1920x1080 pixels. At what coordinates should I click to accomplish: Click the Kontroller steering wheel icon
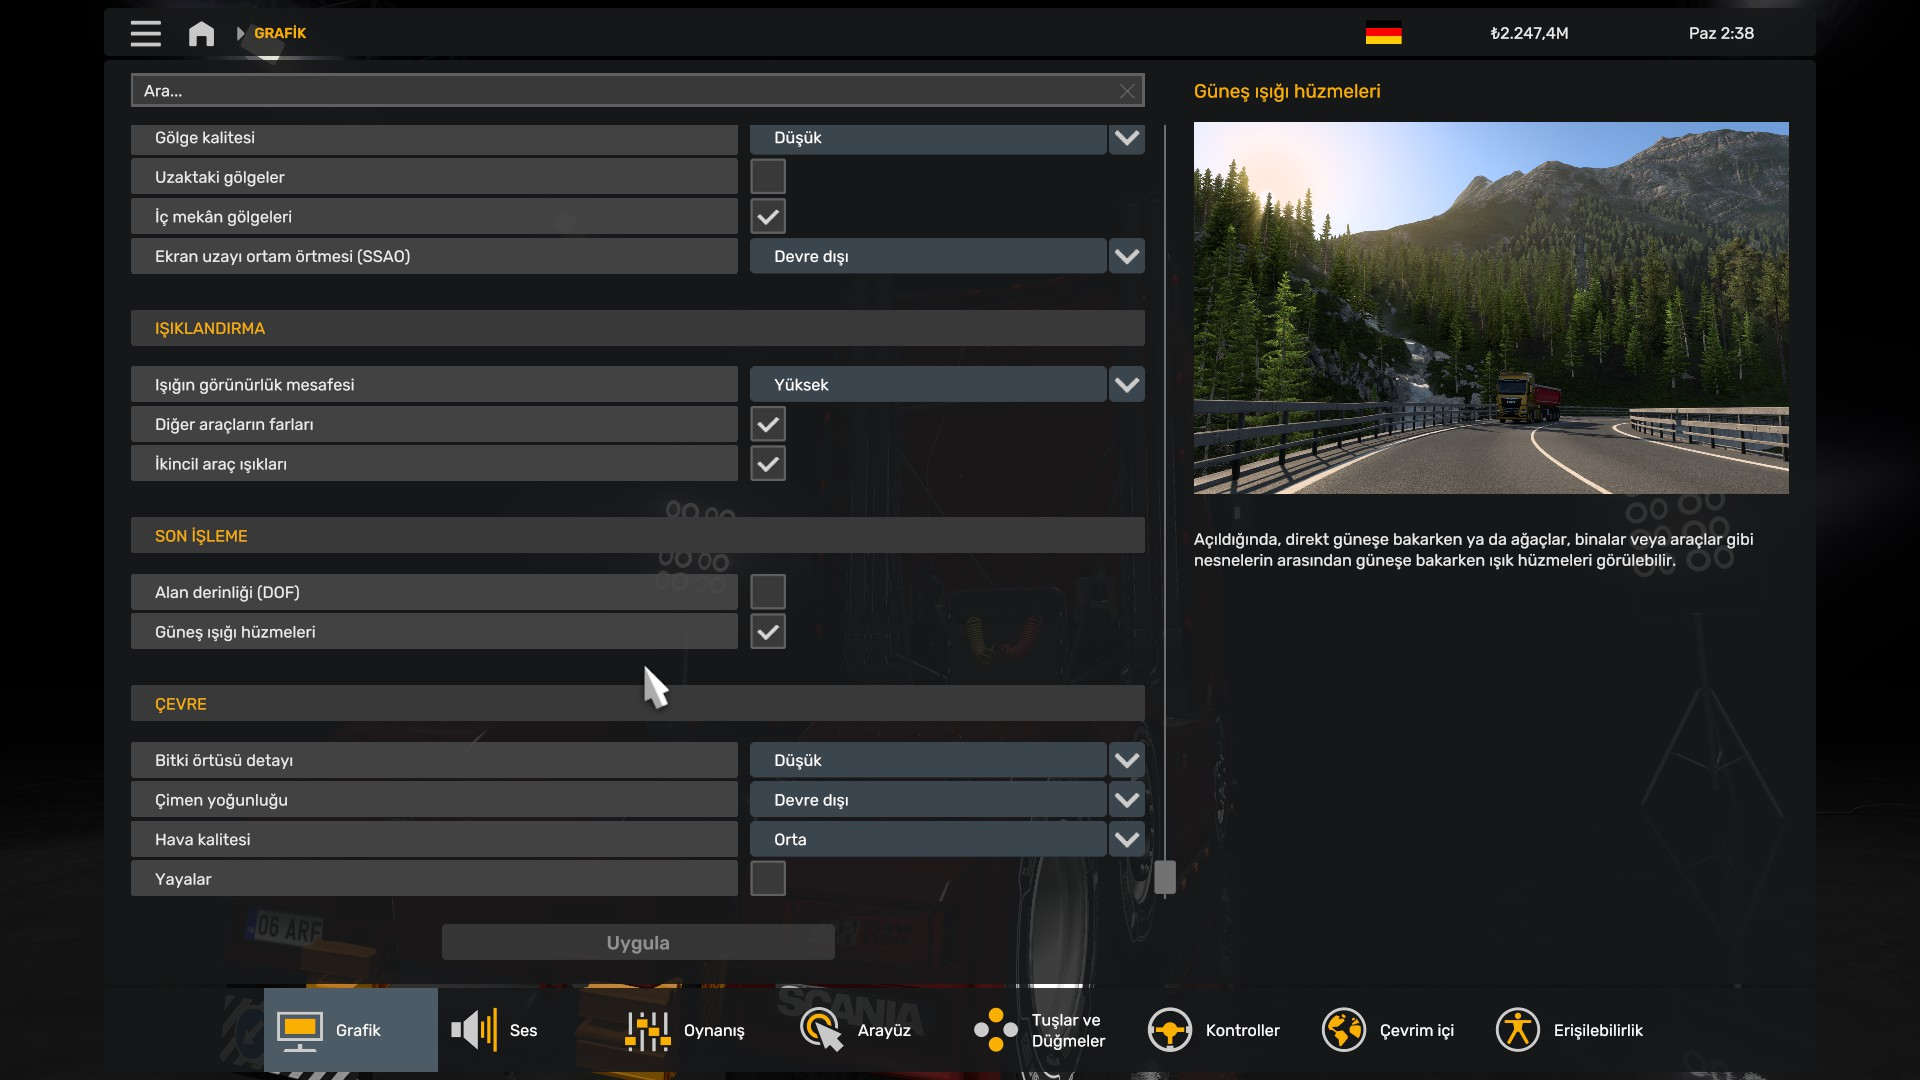pyautogui.click(x=1169, y=1030)
